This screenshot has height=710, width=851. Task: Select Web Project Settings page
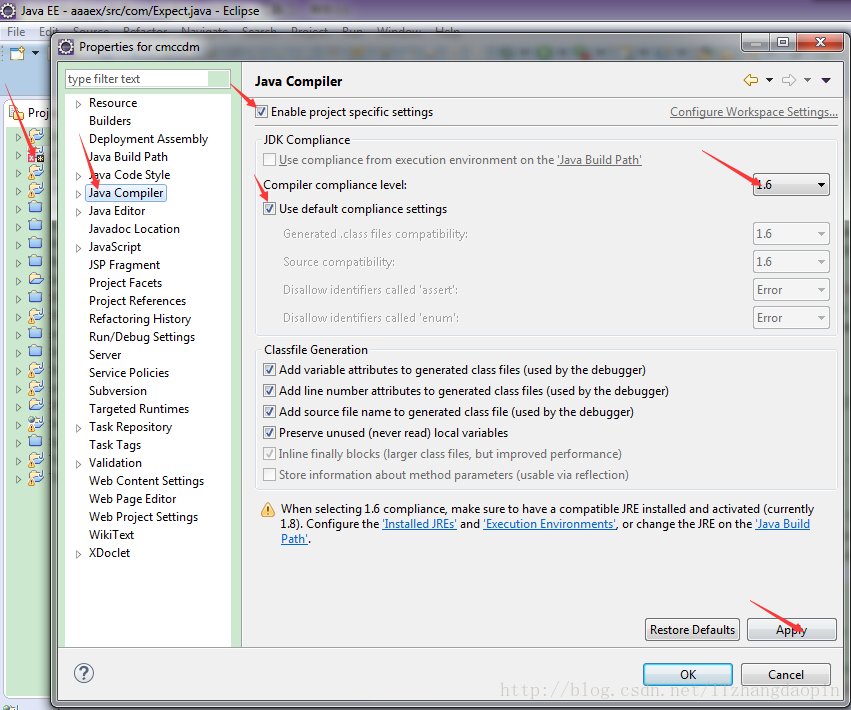[143, 516]
